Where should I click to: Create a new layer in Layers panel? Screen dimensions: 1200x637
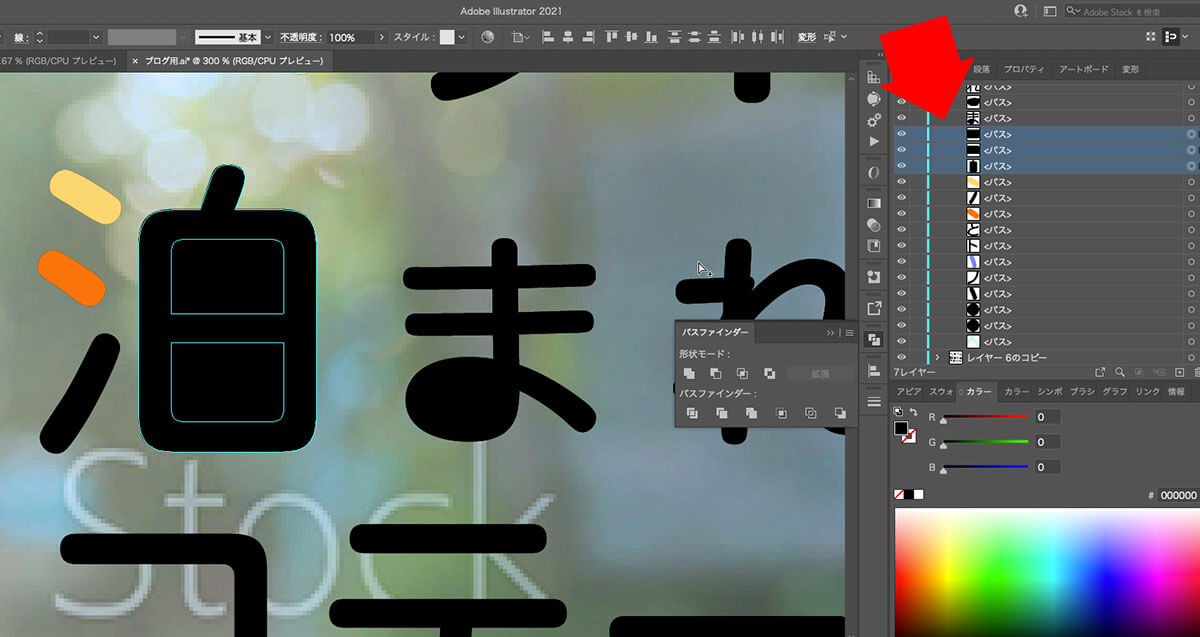tap(1179, 372)
